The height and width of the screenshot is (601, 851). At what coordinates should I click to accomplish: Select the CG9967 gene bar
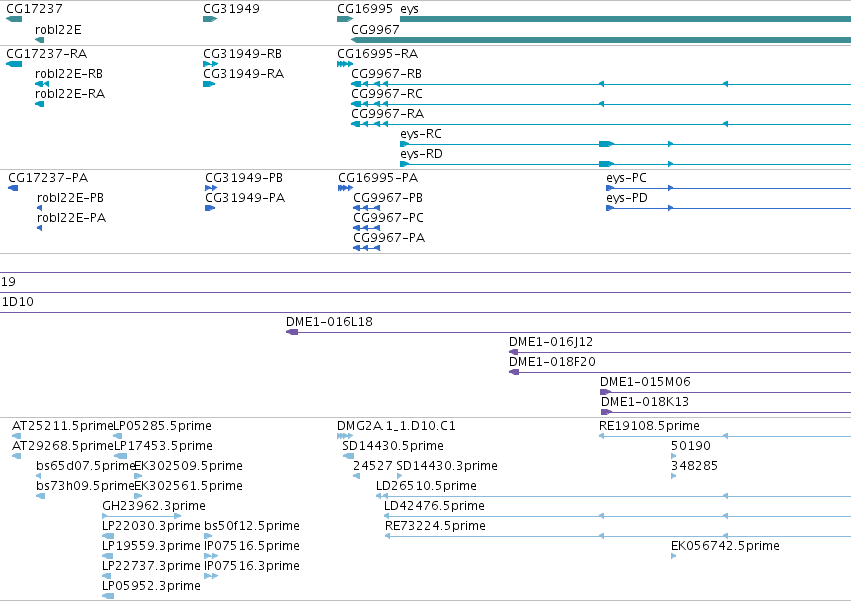click(x=601, y=40)
